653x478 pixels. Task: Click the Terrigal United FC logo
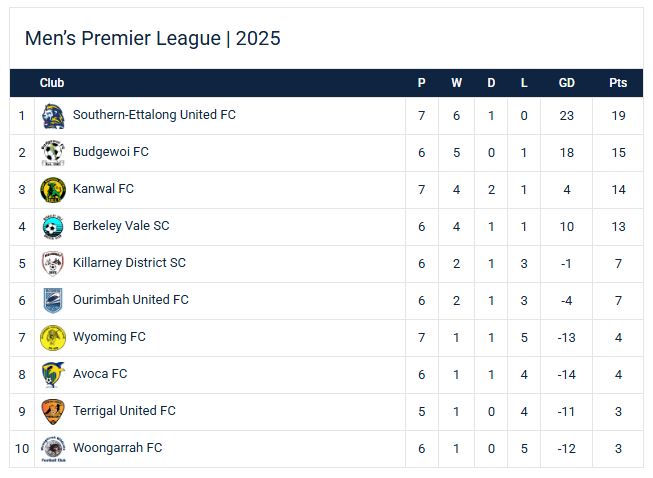click(53, 412)
